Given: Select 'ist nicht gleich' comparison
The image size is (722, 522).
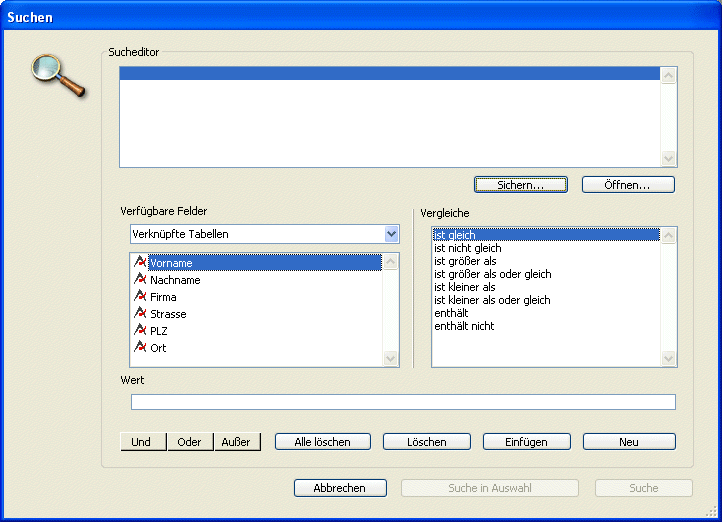Looking at the screenshot, I should click(468, 248).
